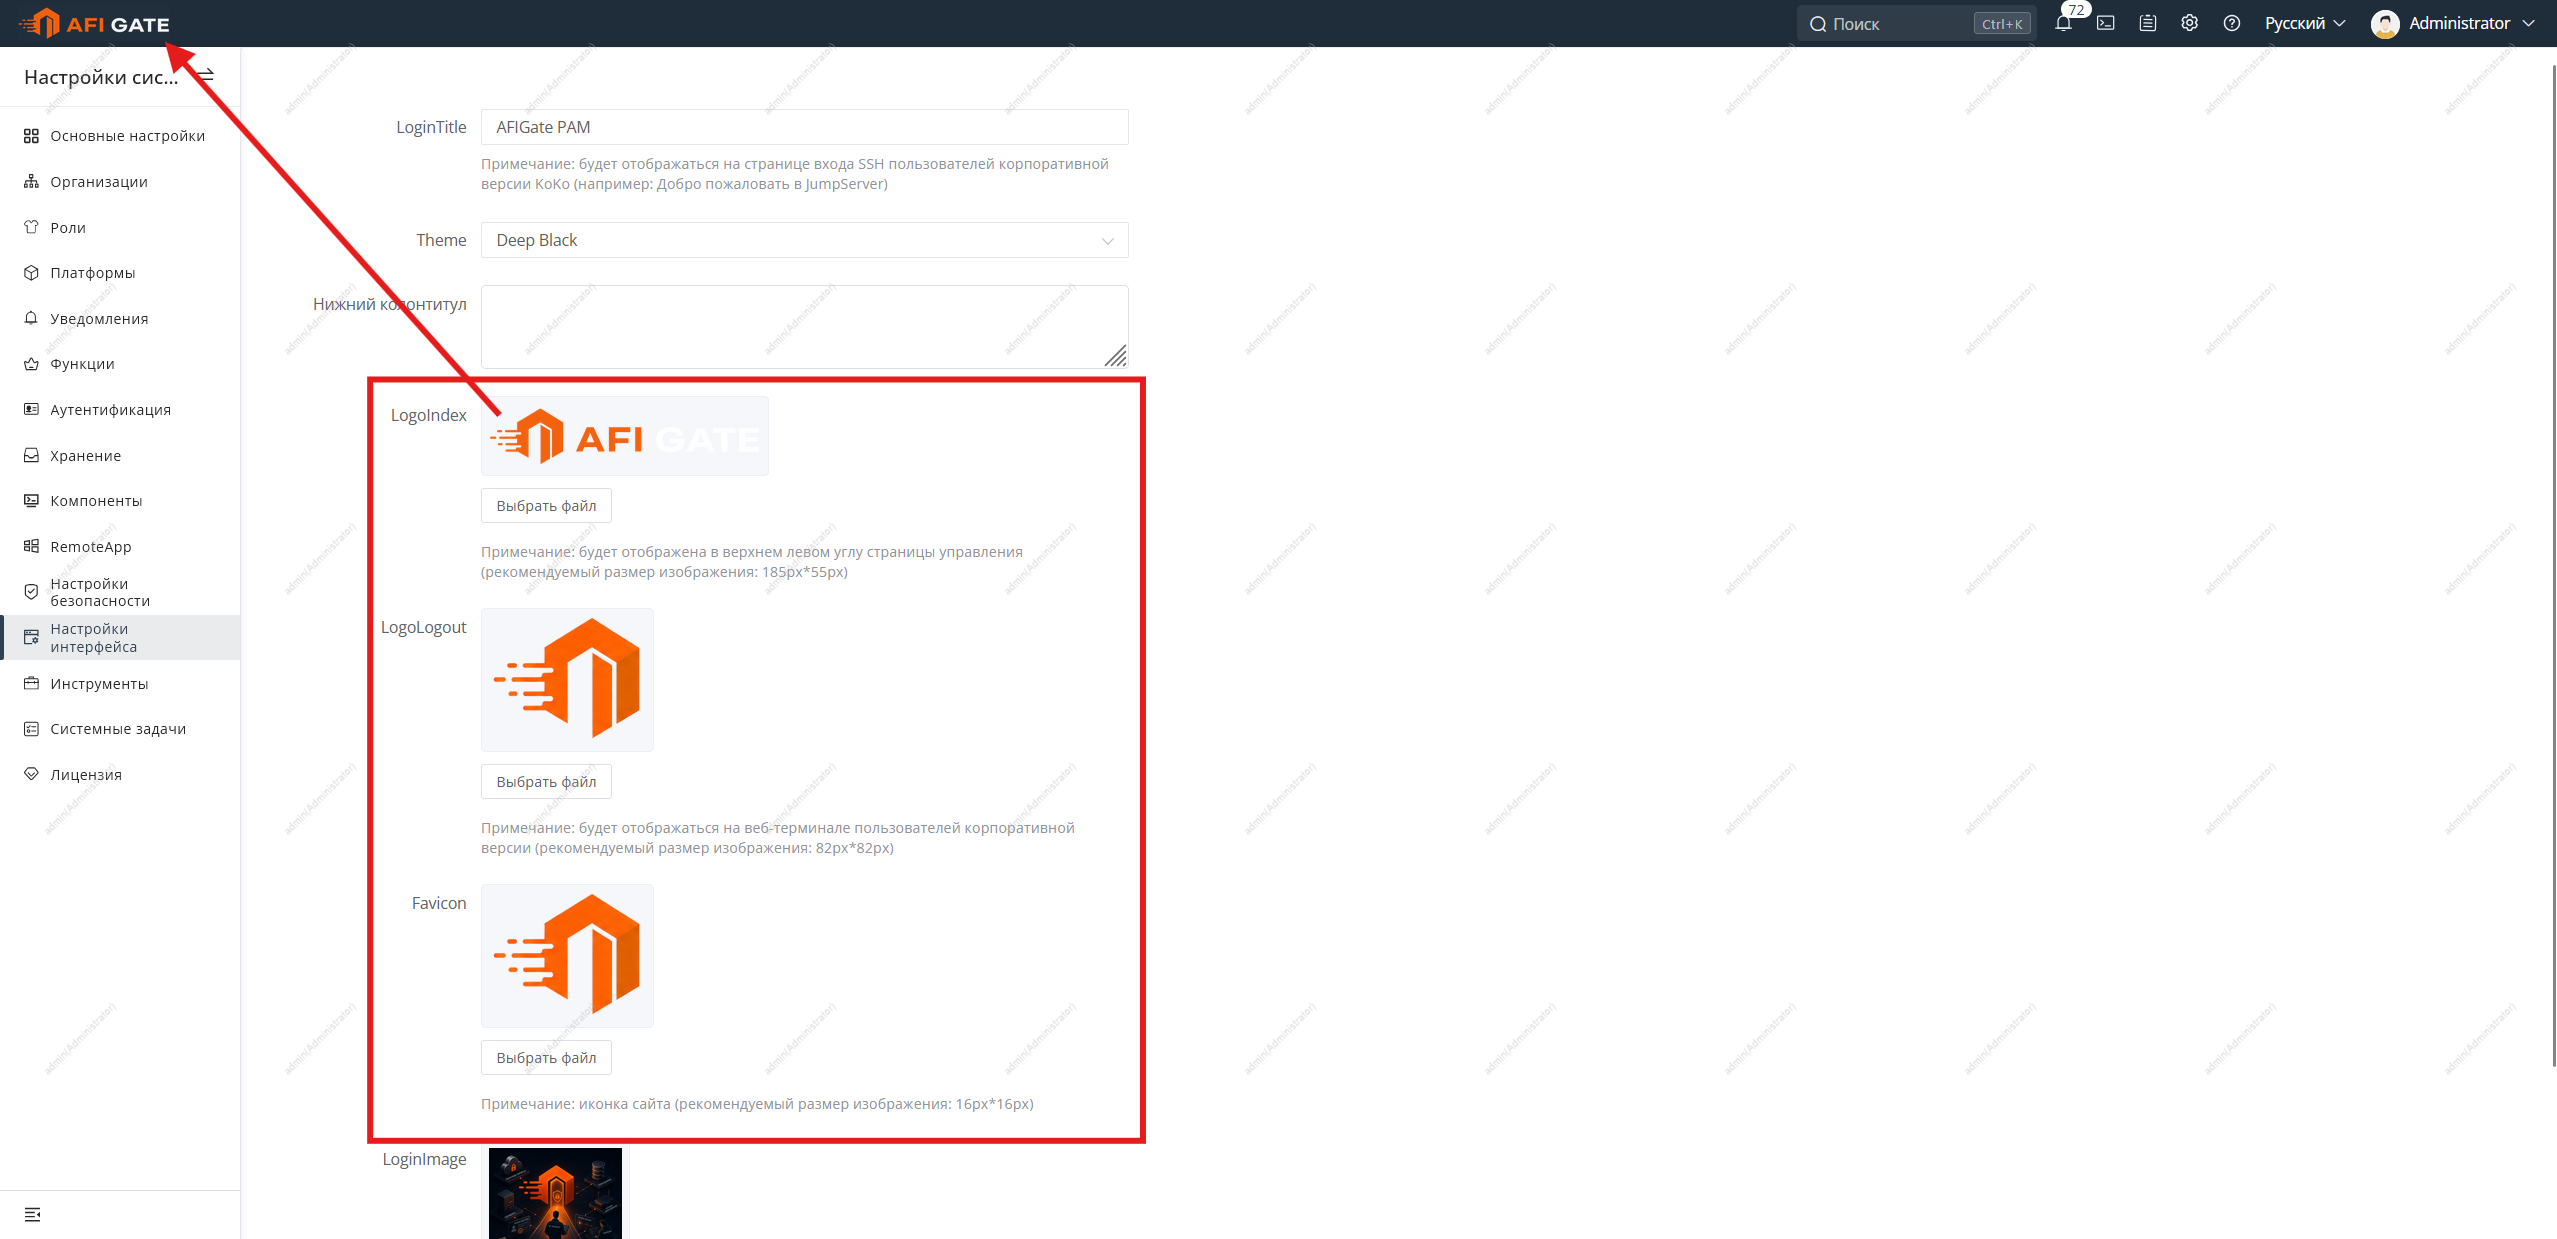Click the 72 notification count badge
This screenshot has width=2557, height=1239.
pos(2076,11)
